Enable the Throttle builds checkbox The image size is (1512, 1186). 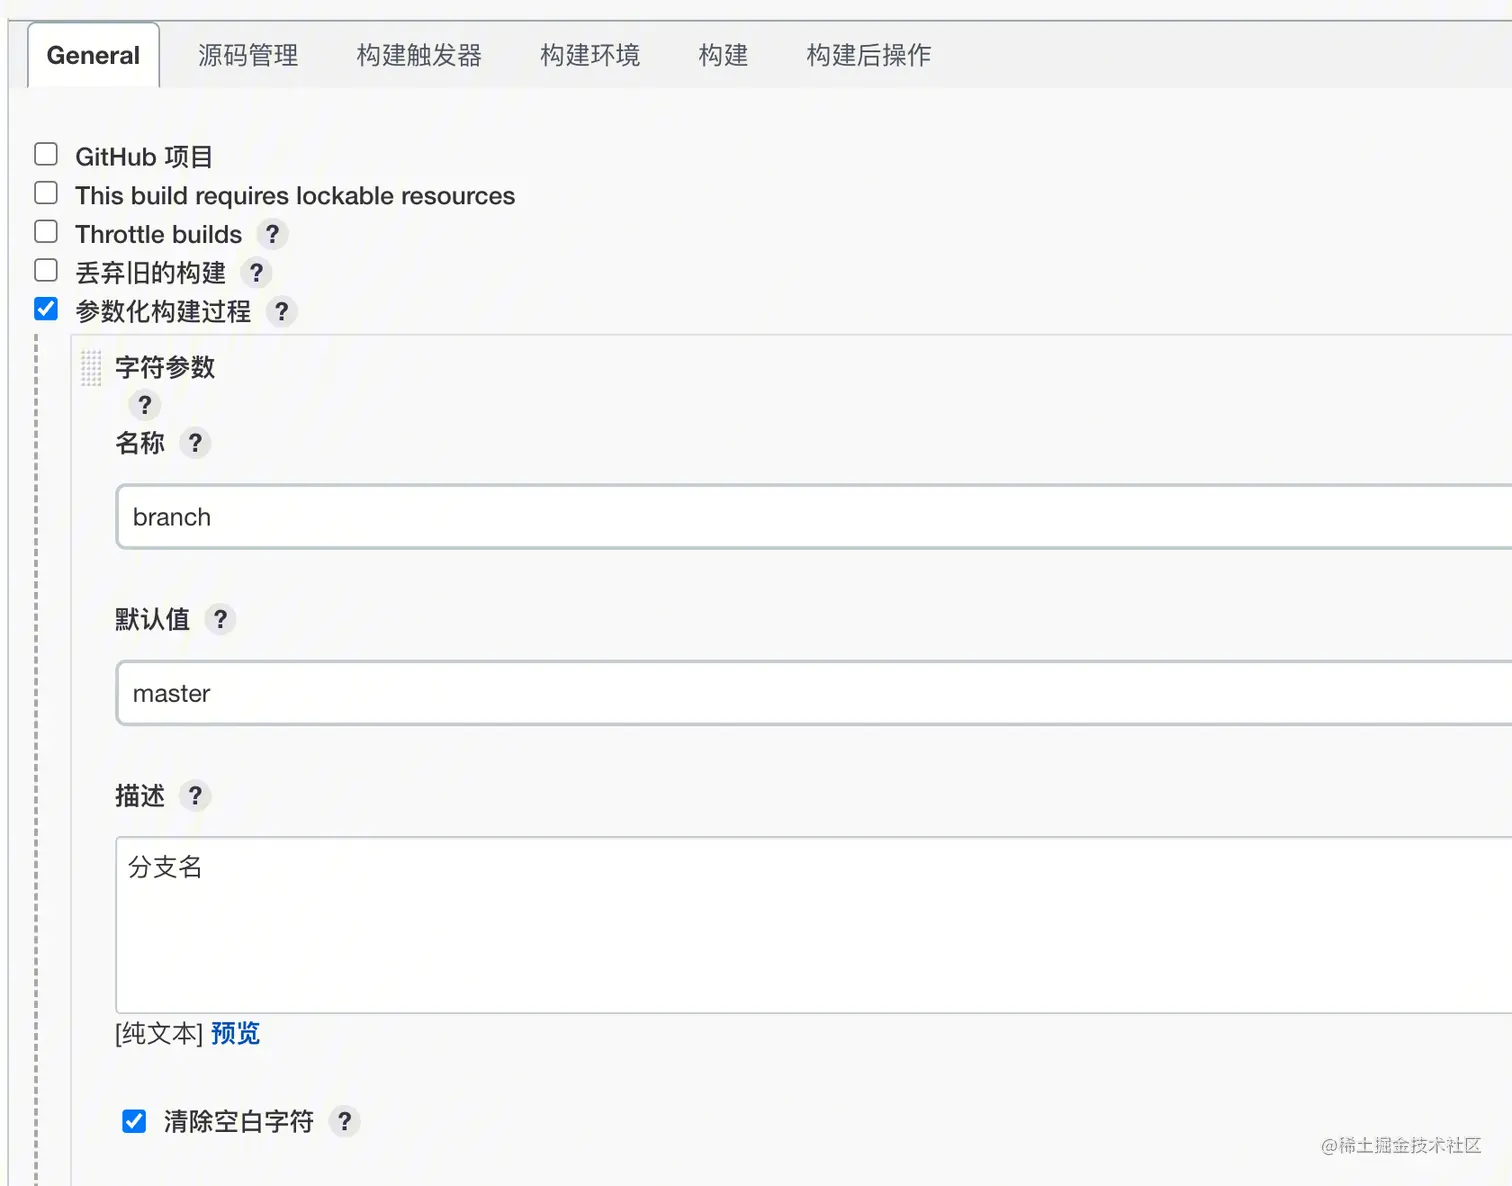(46, 232)
